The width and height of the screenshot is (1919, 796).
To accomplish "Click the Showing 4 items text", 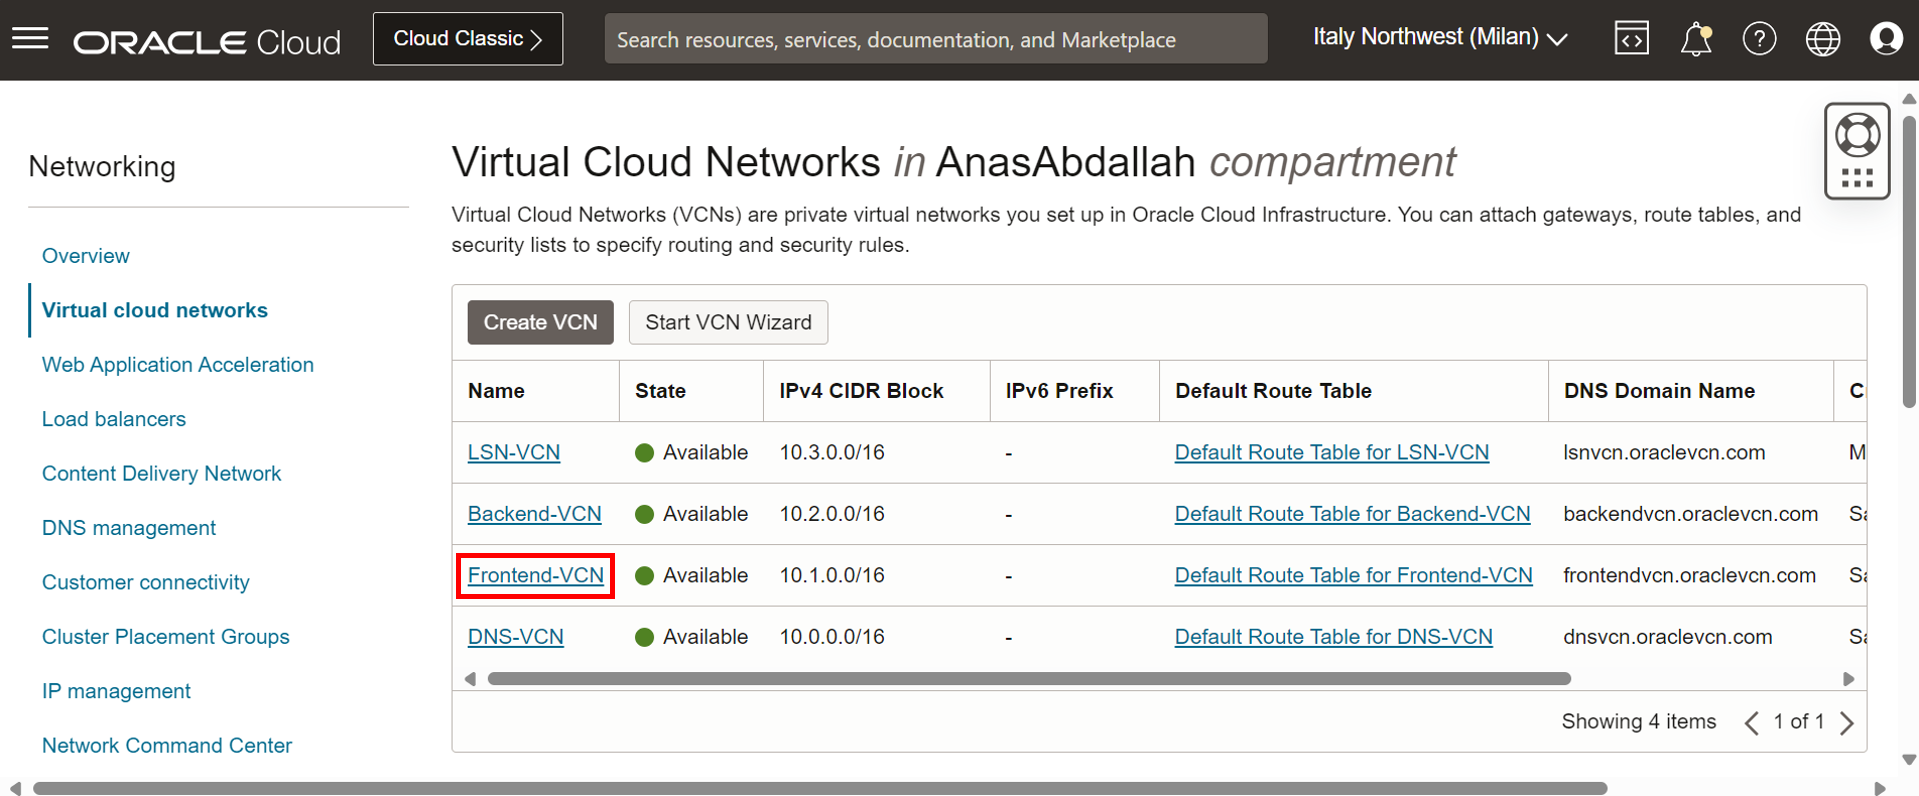I will coord(1638,722).
